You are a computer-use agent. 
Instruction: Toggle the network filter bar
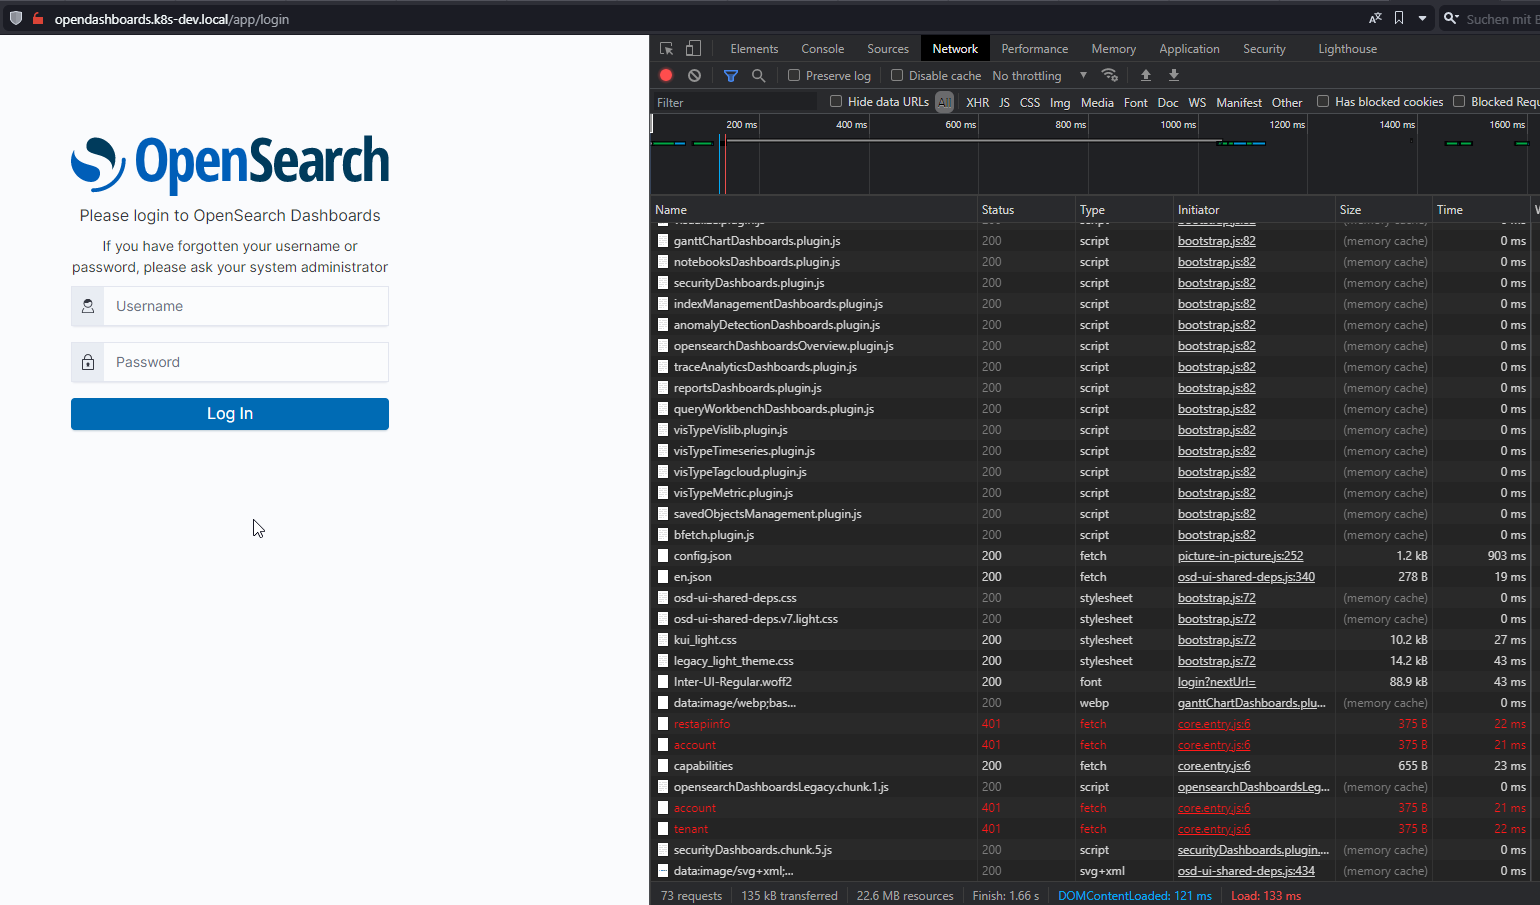coord(730,75)
